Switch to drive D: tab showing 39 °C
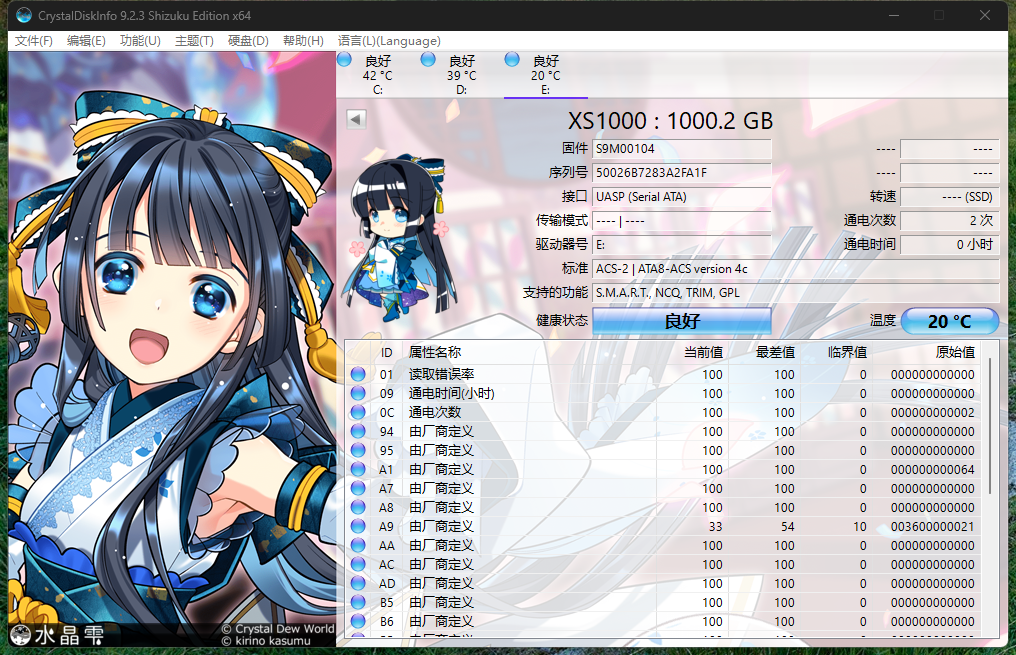Image resolution: width=1016 pixels, height=655 pixels. (x=461, y=75)
